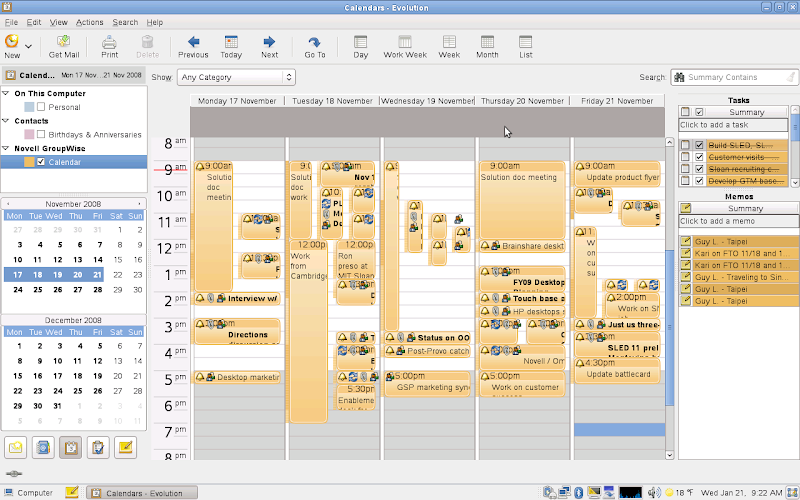Toggle completion checkbox for Sloan recruiting task
The image size is (800, 500).
[699, 169]
